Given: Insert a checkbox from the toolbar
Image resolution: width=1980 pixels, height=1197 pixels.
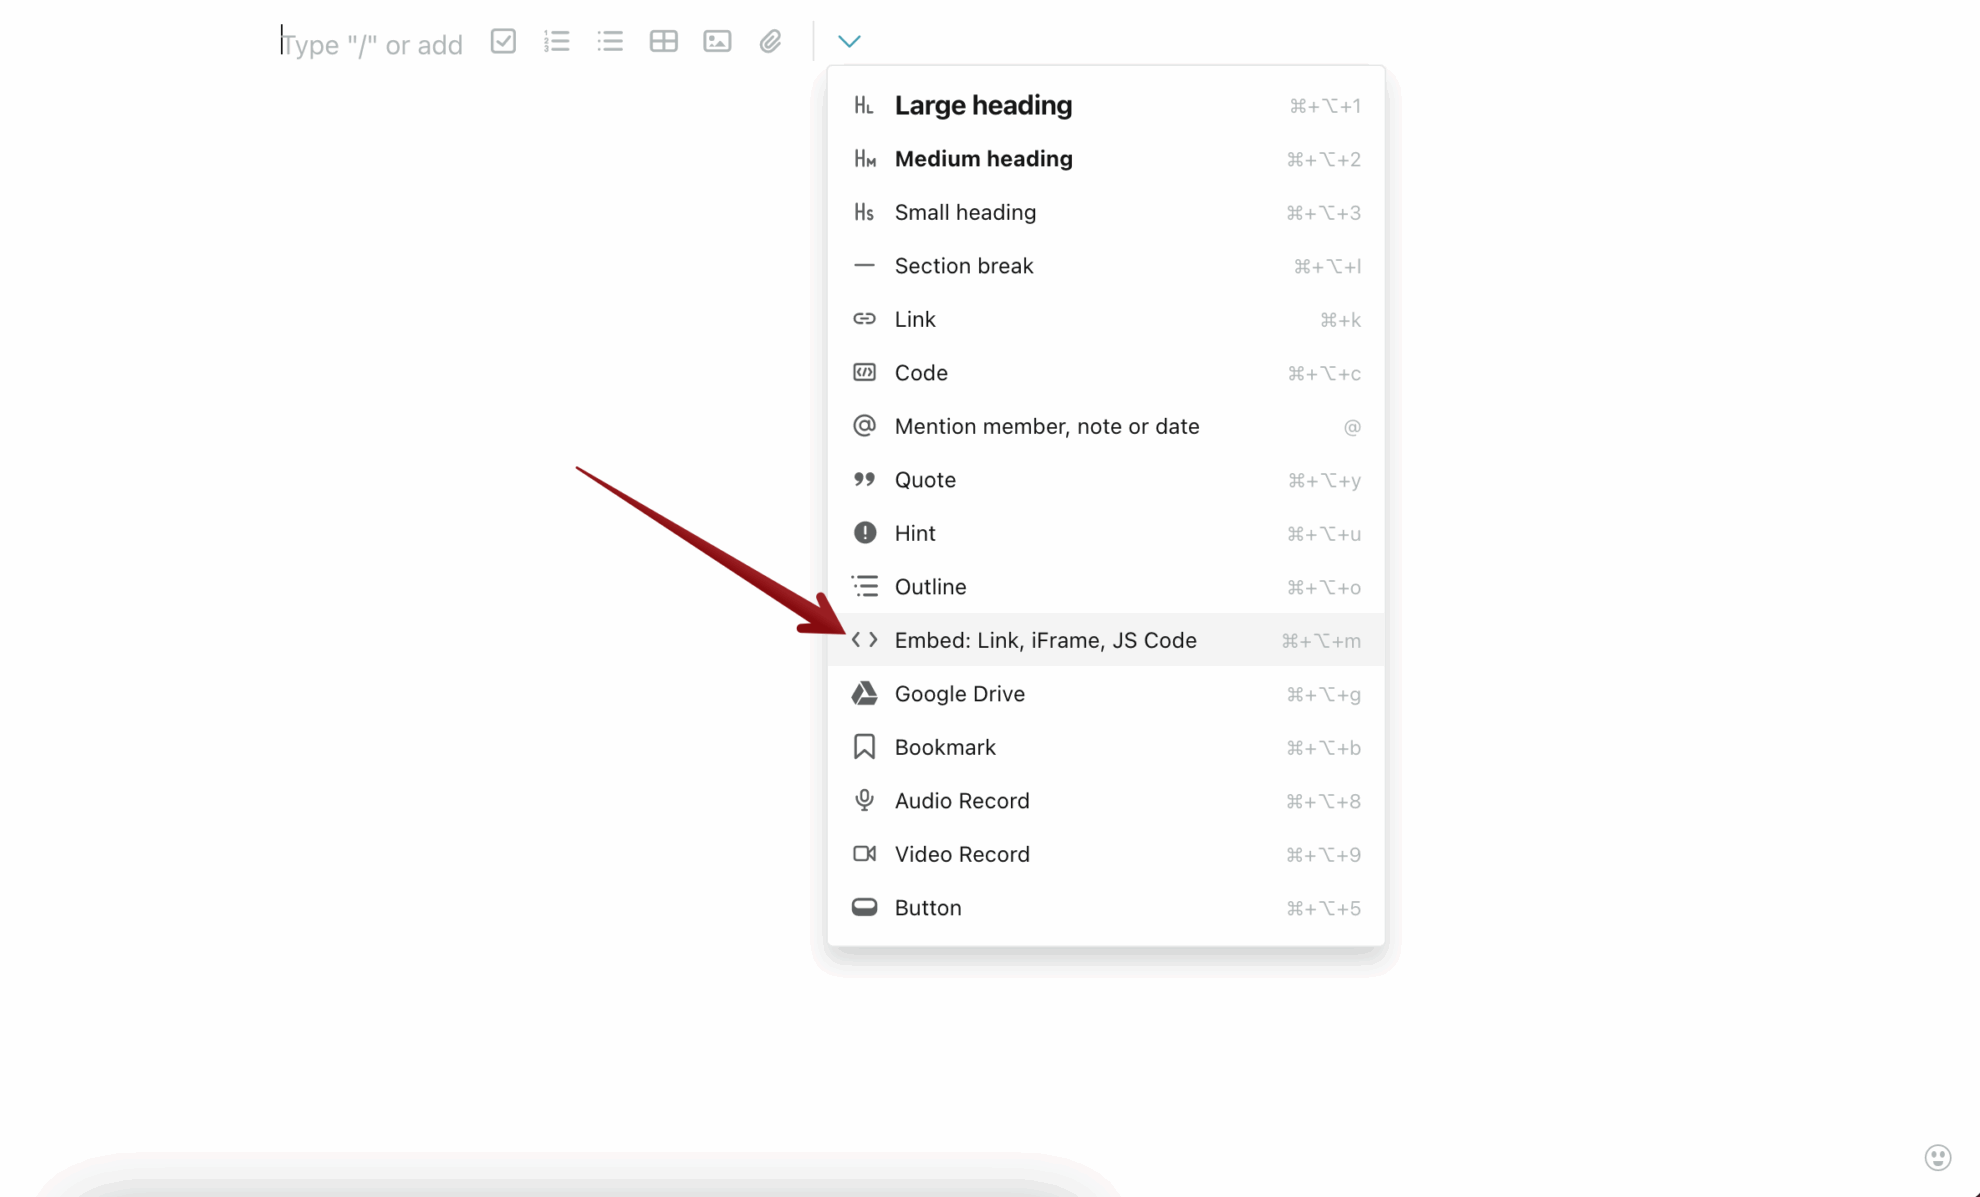Looking at the screenshot, I should (x=503, y=41).
